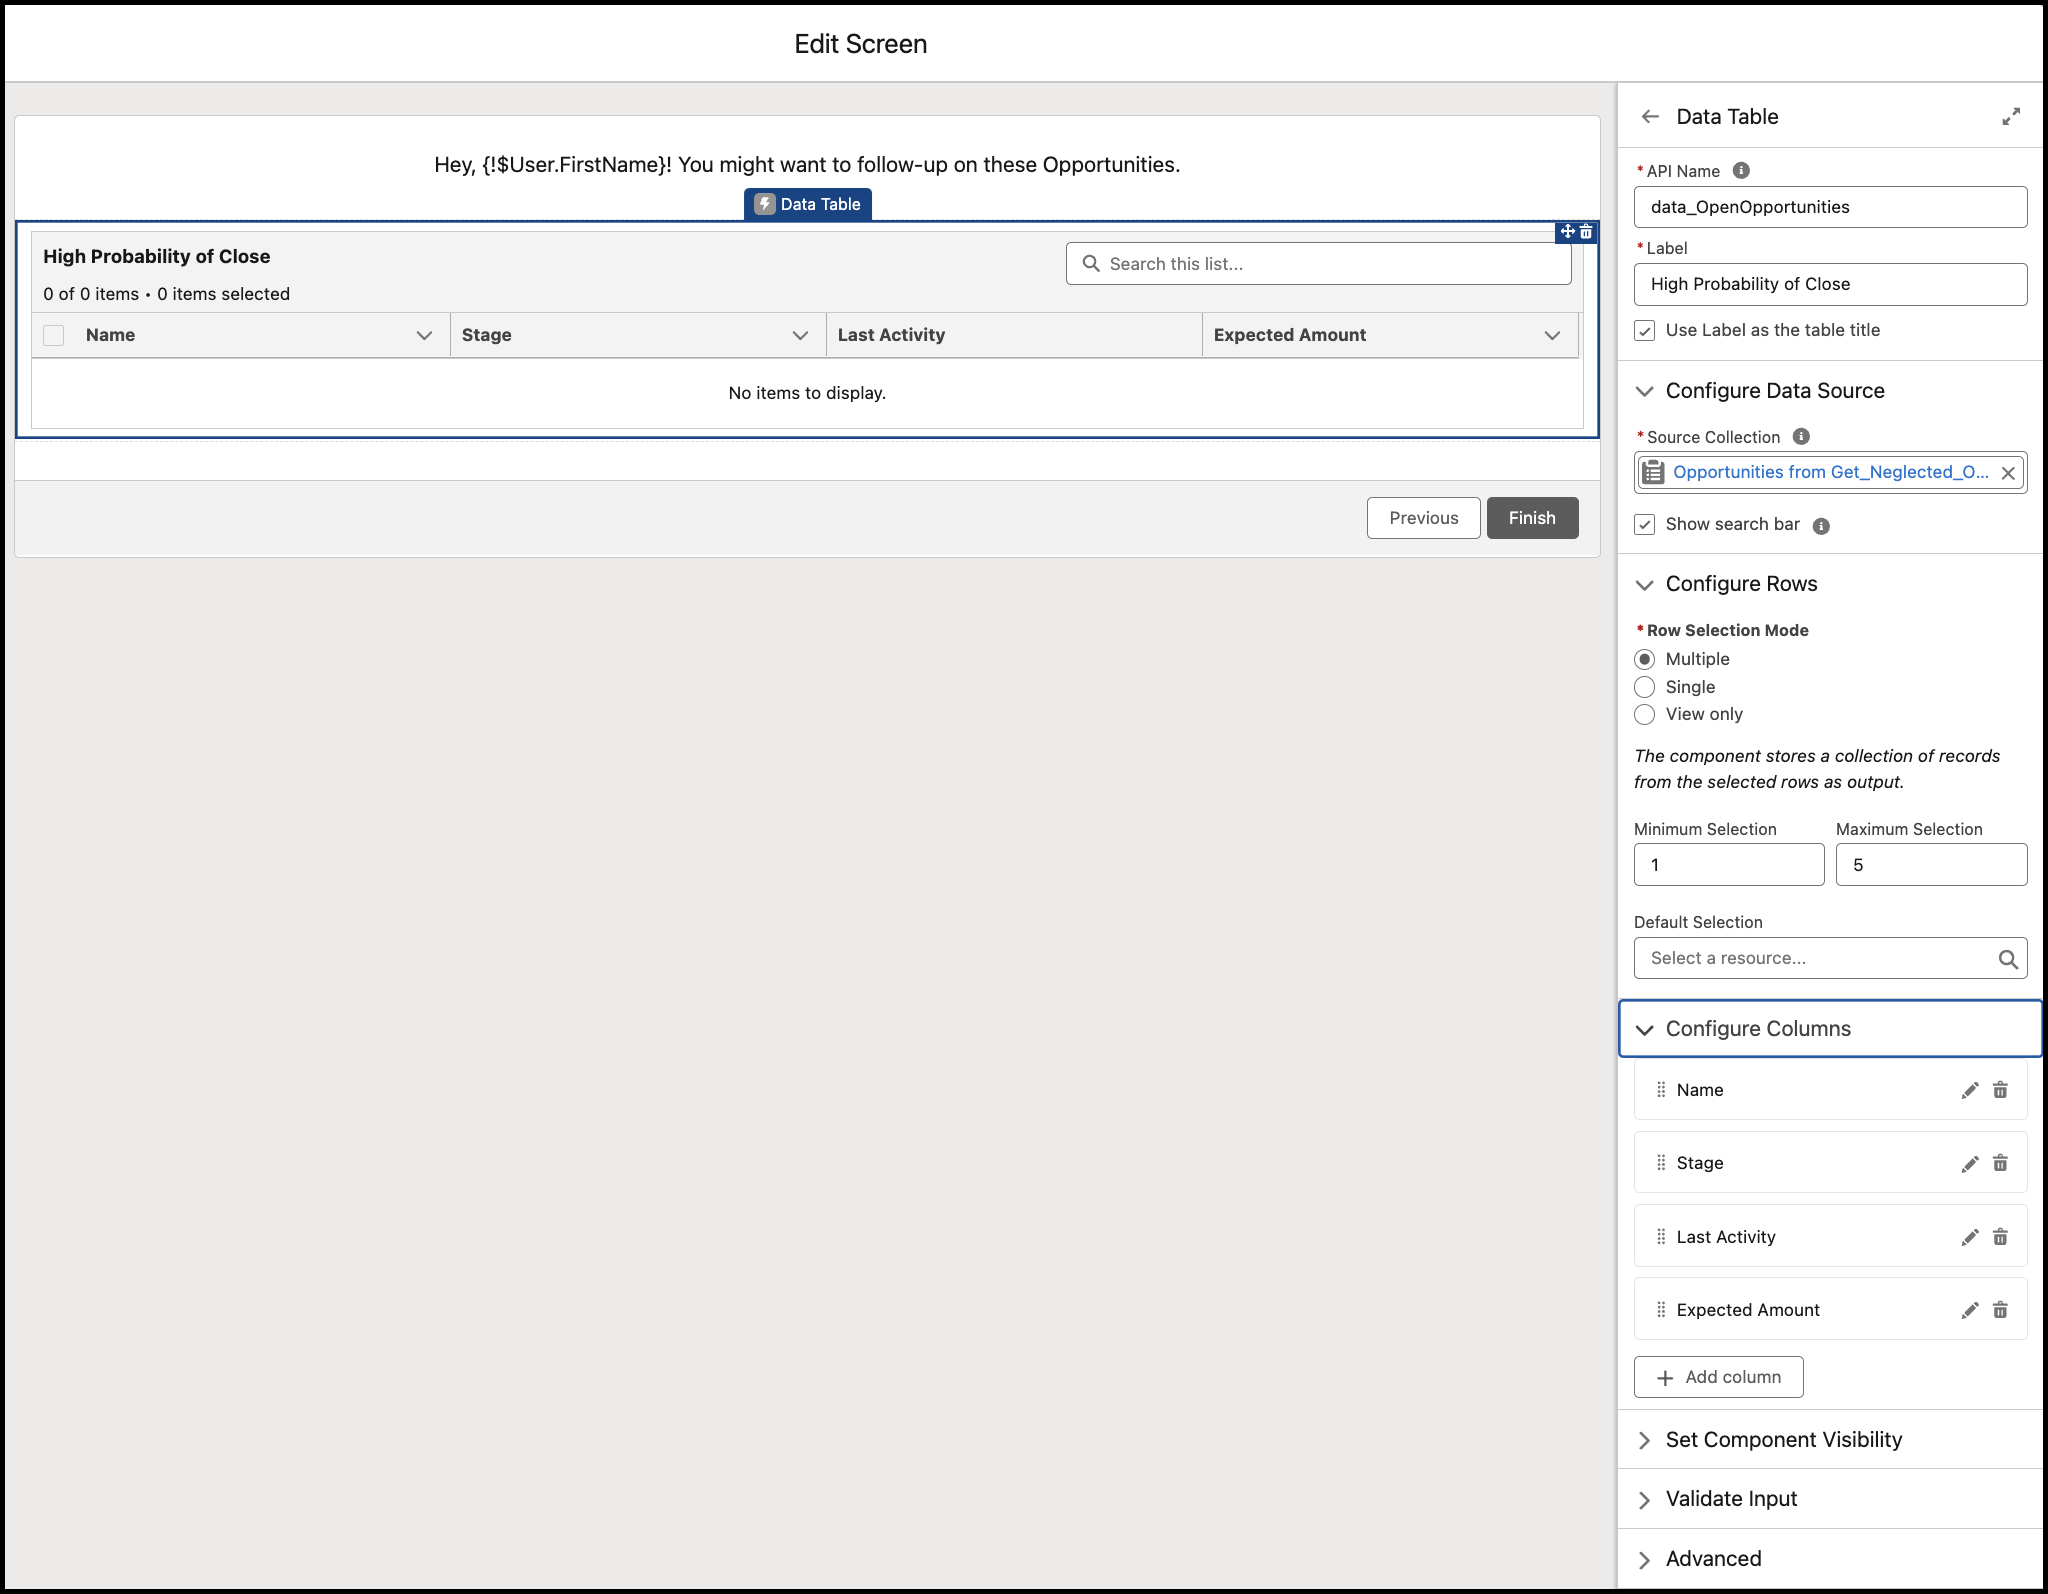2048x1594 pixels.
Task: Click the delete icon next to Stage column
Action: click(2000, 1162)
